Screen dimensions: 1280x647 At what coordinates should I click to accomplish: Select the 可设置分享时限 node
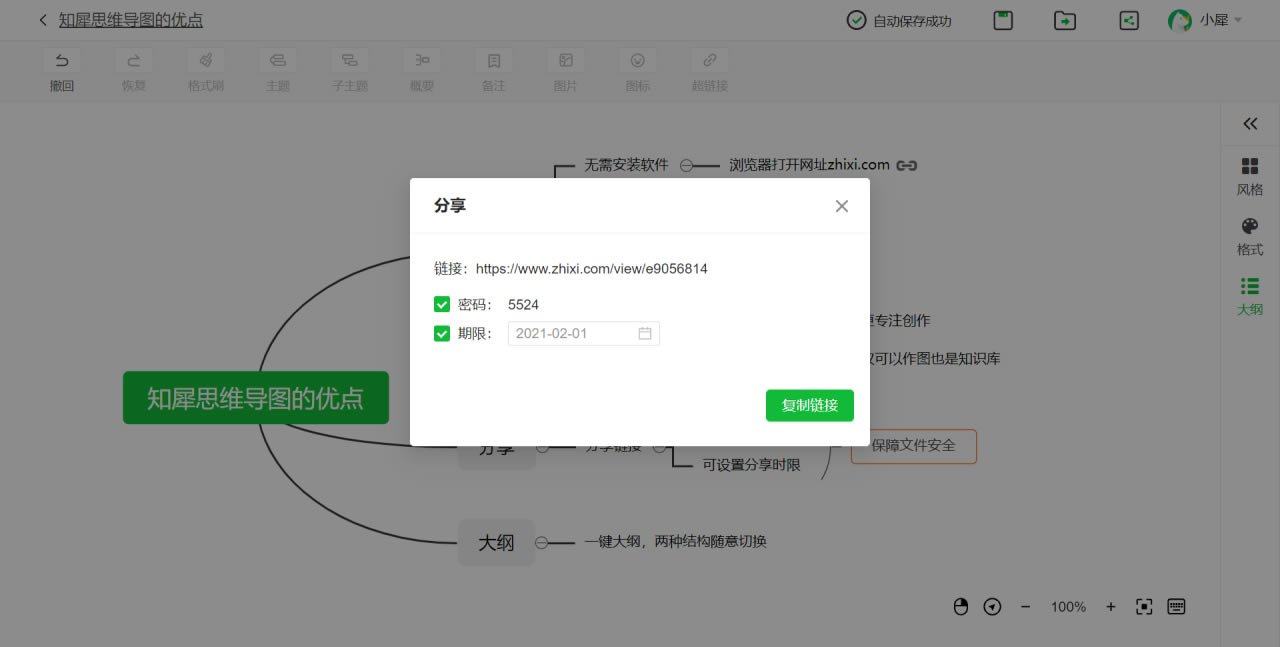(751, 464)
